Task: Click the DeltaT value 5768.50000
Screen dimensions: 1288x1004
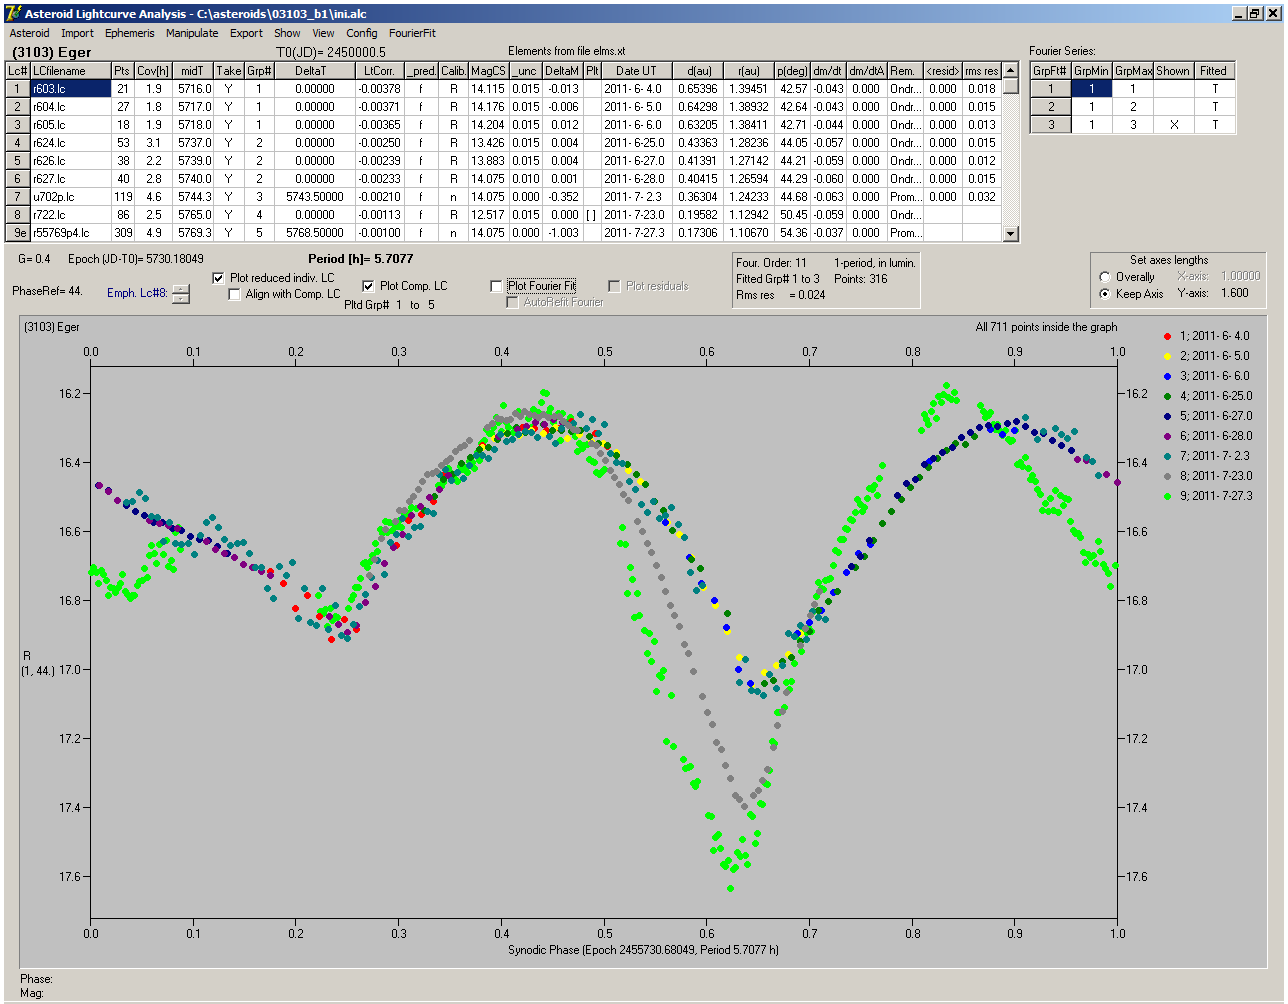Action: point(314,233)
